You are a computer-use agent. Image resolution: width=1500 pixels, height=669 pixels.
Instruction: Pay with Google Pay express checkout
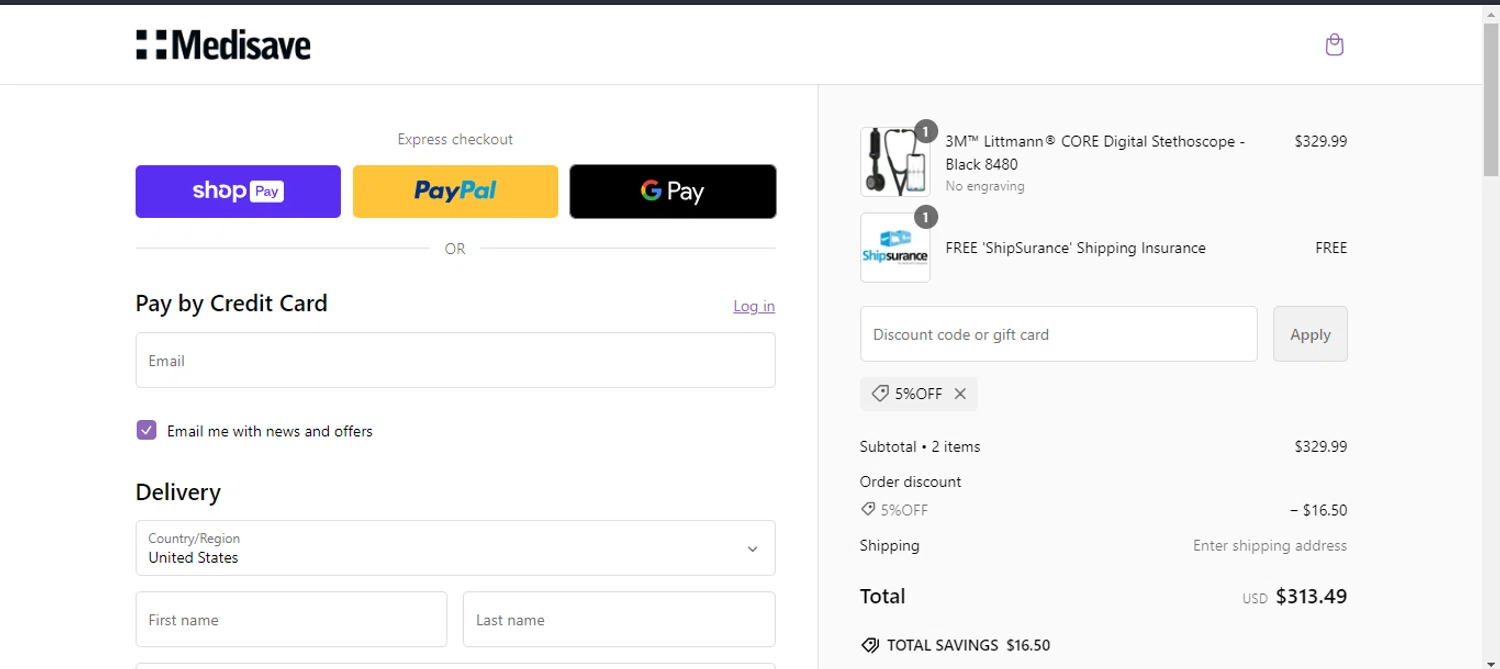coord(673,191)
